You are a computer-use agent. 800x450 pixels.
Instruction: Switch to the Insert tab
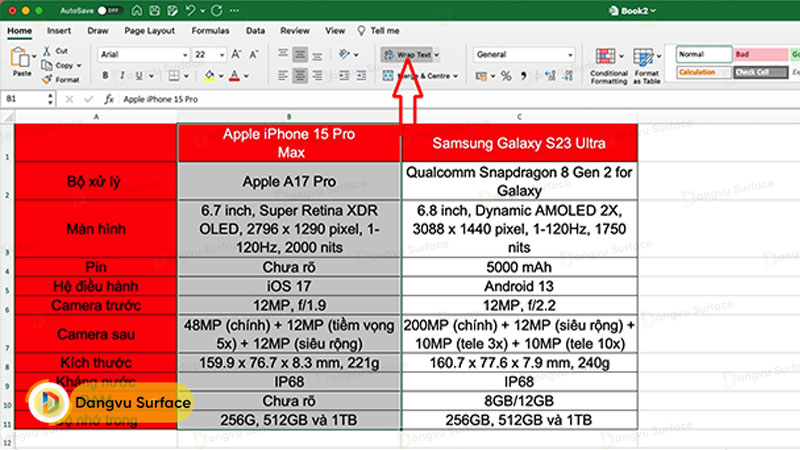coord(59,31)
